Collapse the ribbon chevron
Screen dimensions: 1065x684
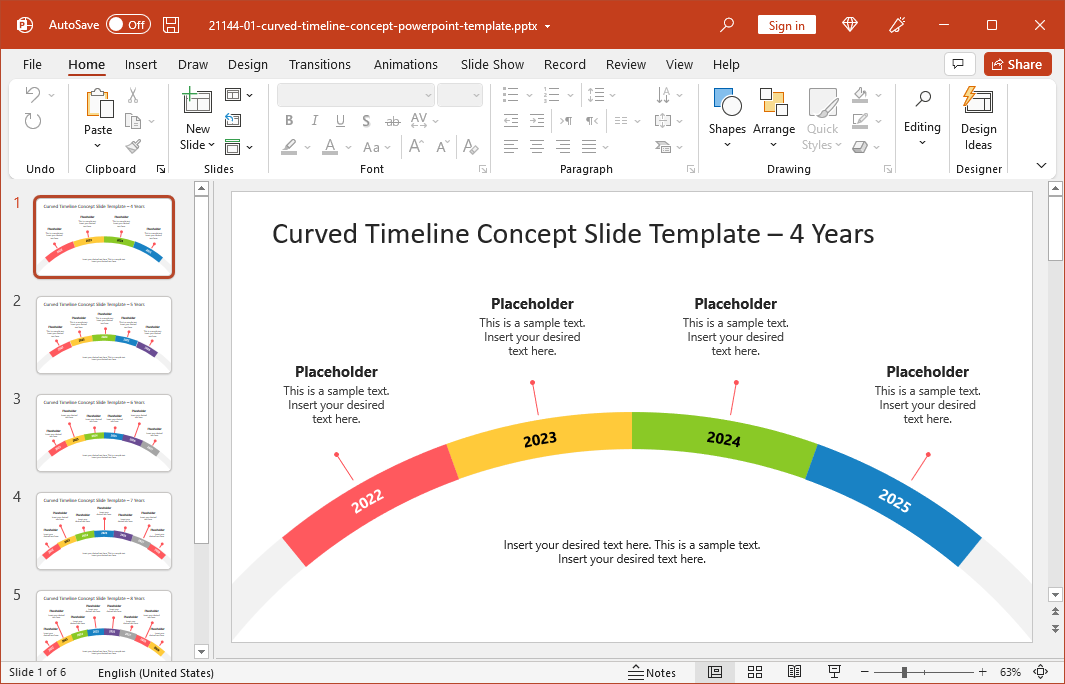(x=1041, y=165)
